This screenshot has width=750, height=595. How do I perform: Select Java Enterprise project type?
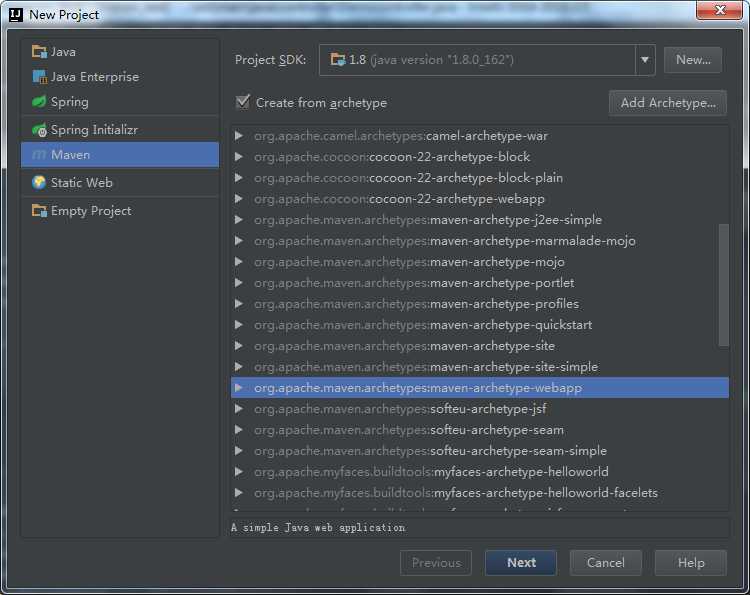(x=120, y=77)
